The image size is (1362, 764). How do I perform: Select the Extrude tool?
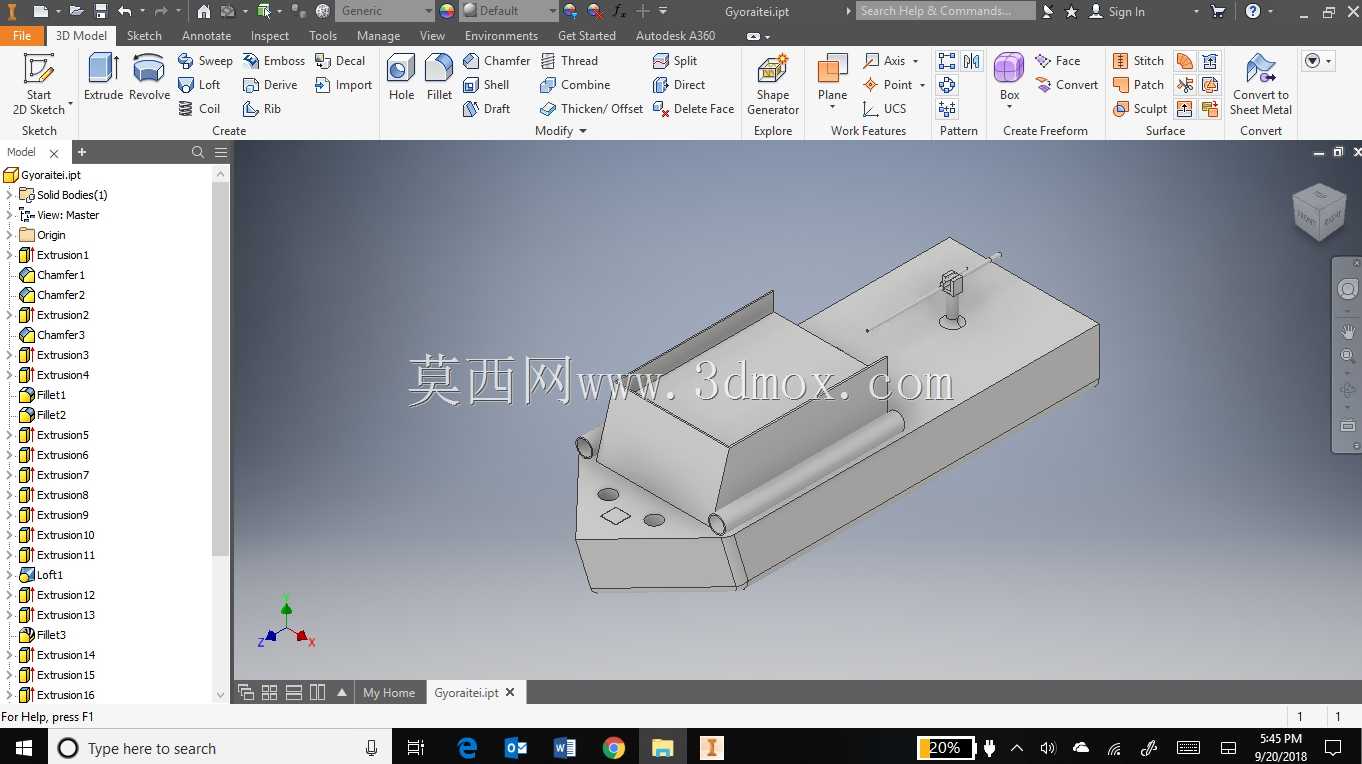pyautogui.click(x=103, y=78)
